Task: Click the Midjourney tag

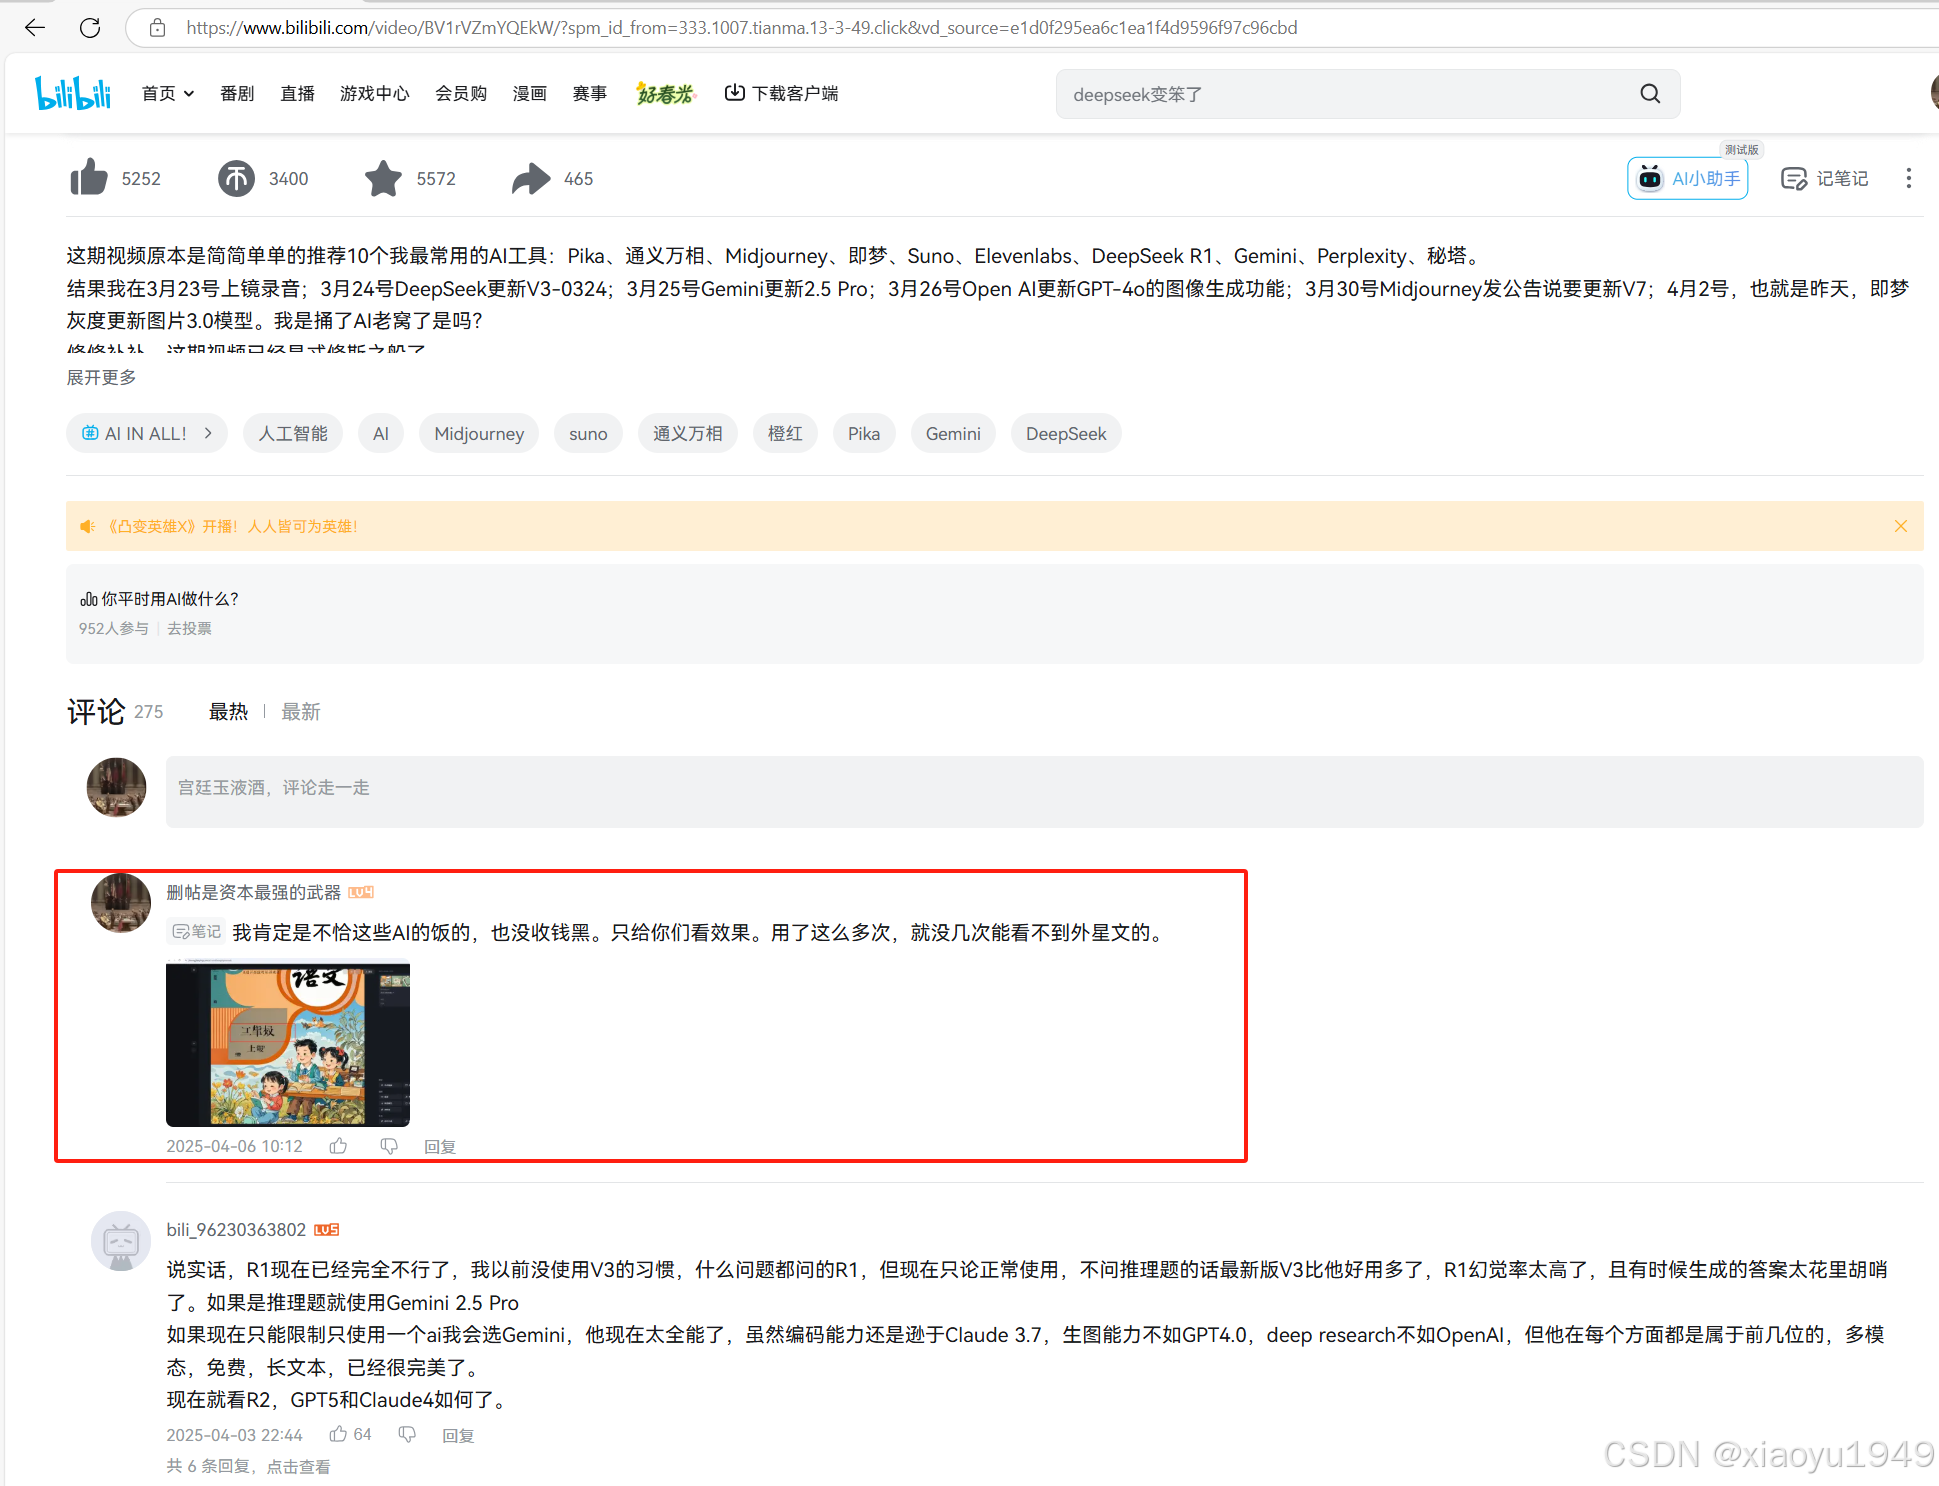Action: click(x=479, y=433)
